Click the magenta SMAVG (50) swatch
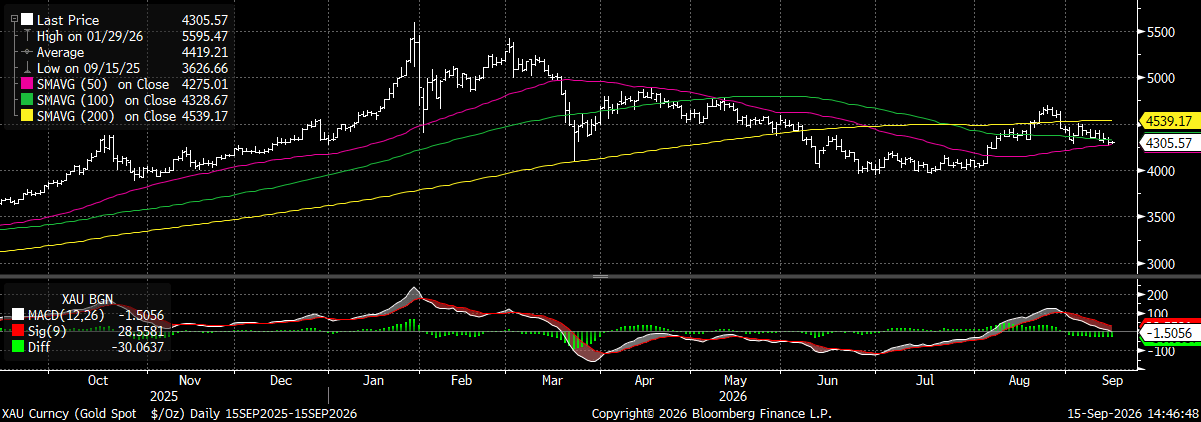The height and width of the screenshot is (422, 1201). point(28,84)
